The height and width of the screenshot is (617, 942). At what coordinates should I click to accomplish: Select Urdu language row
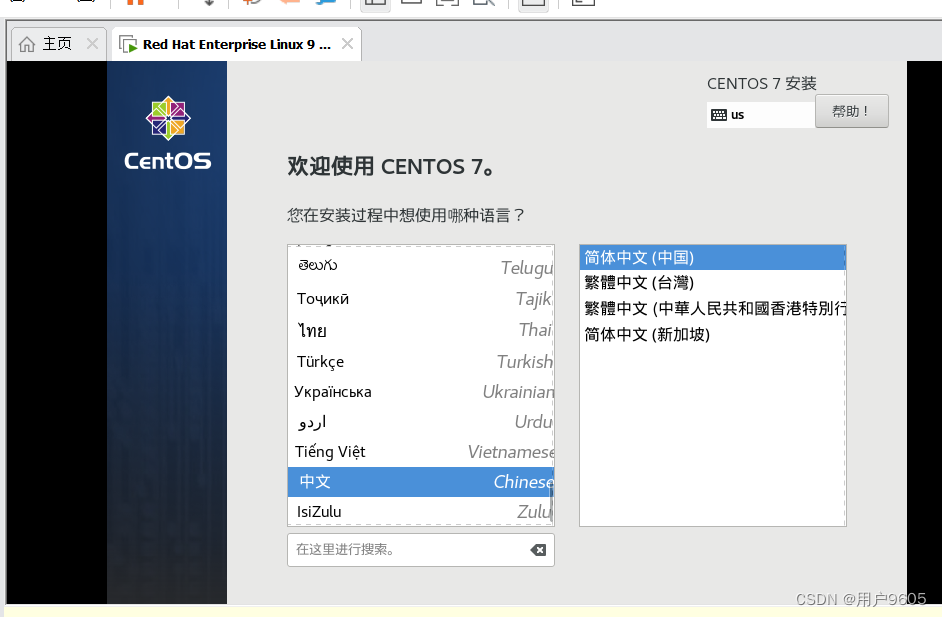point(421,422)
